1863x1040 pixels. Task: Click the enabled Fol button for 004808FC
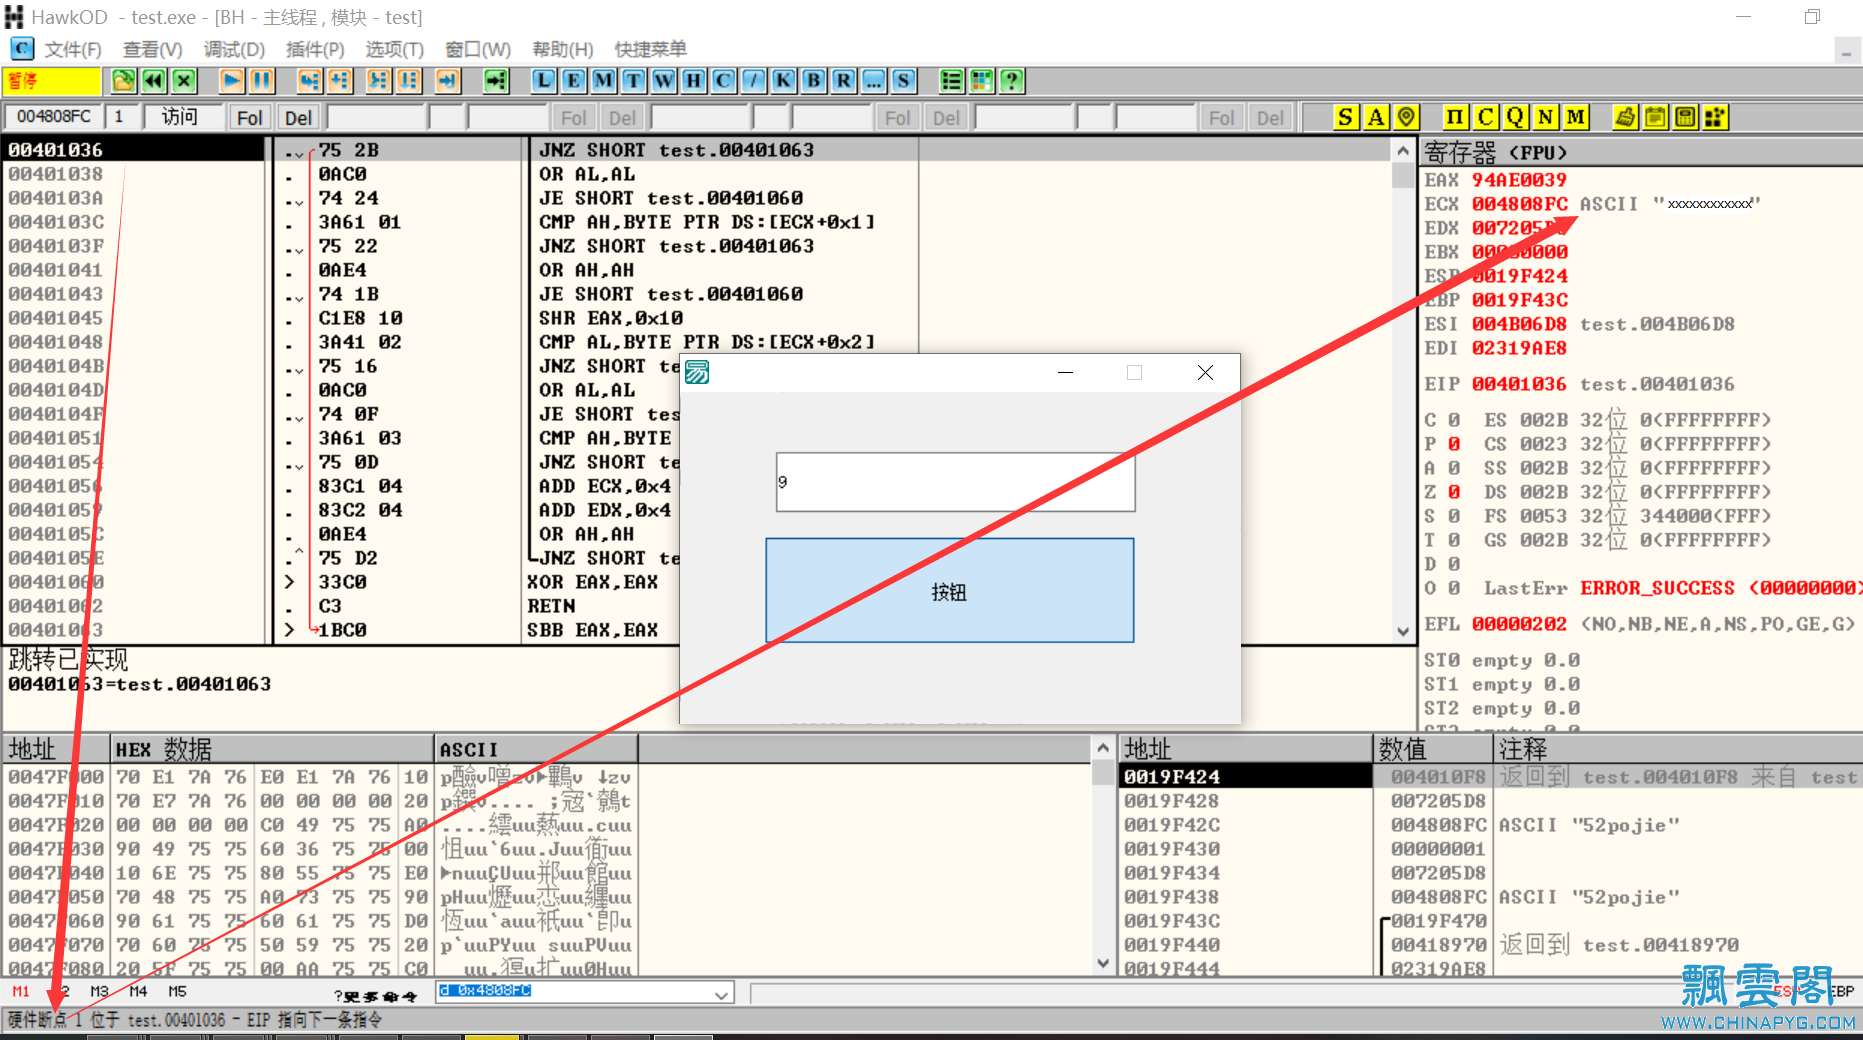(x=249, y=118)
